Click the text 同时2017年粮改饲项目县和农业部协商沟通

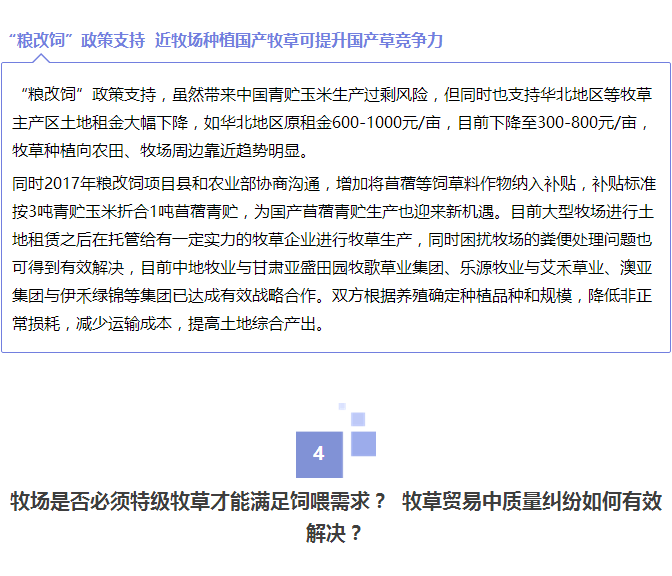[x=166, y=183]
